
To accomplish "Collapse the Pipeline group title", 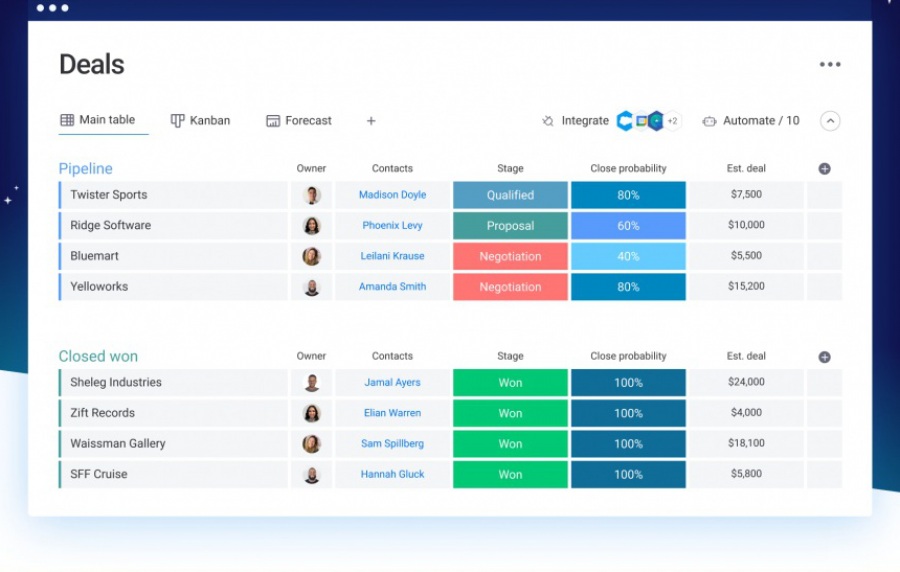I will pyautogui.click(x=86, y=168).
